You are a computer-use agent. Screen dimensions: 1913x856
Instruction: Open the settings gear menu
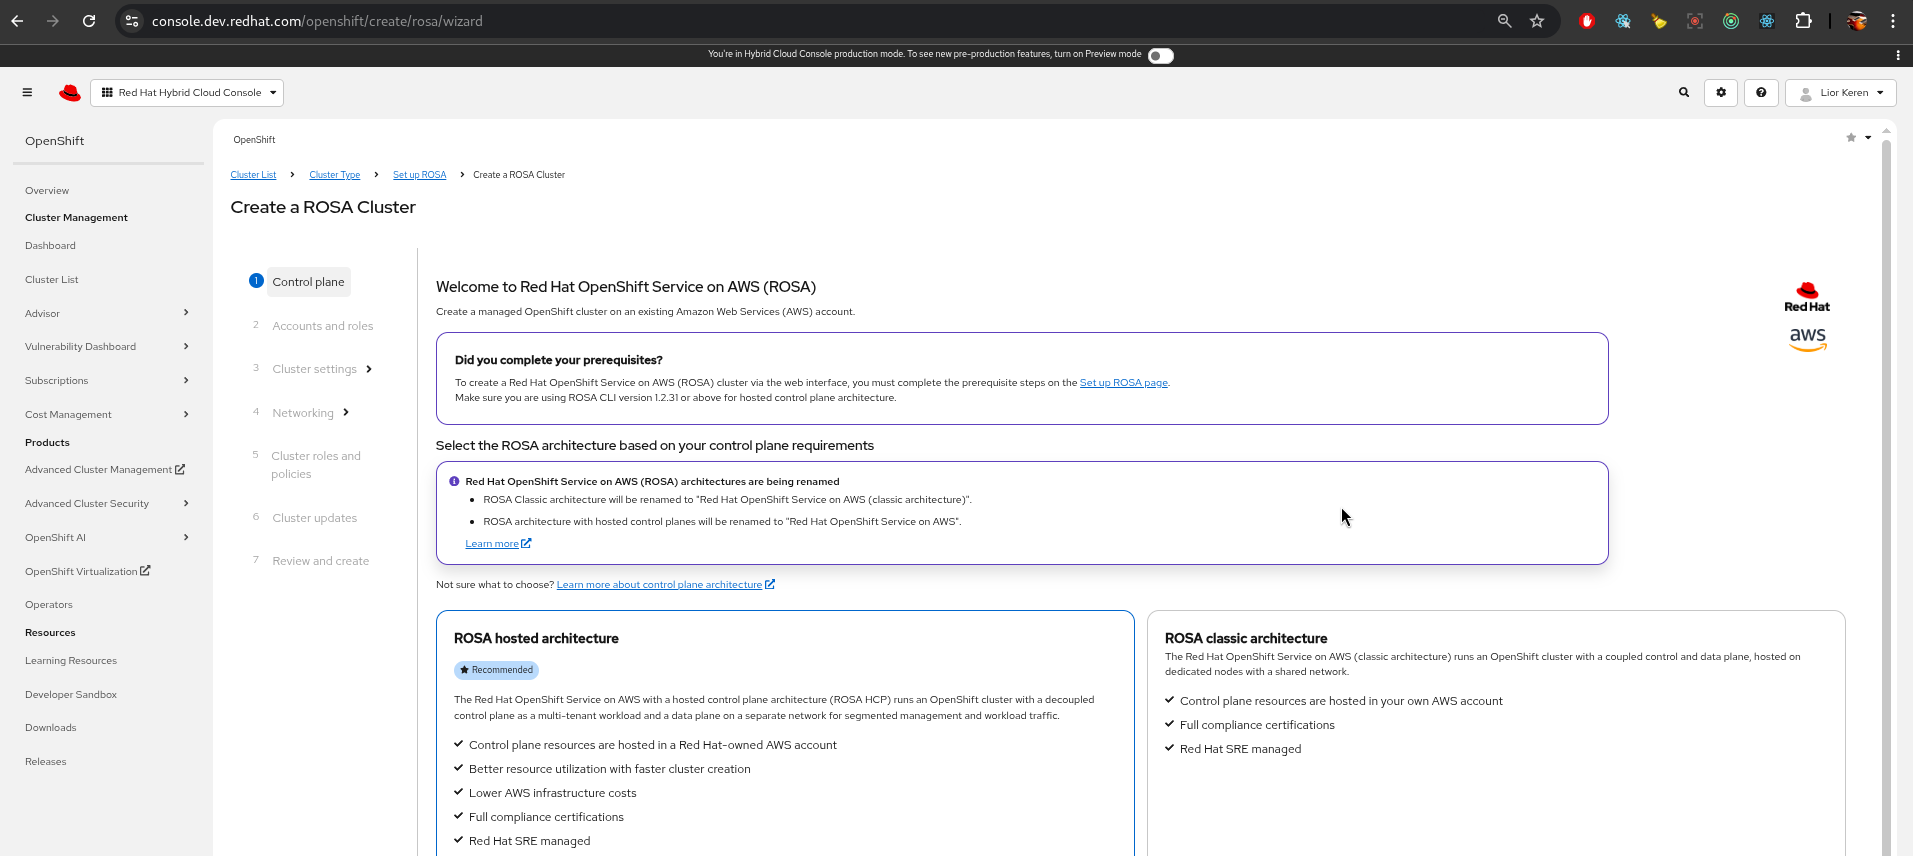click(x=1721, y=93)
